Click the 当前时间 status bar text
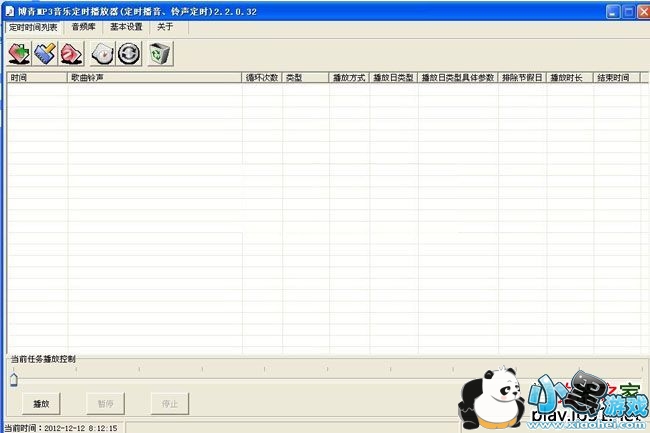This screenshot has height=433, width=650. (61, 428)
